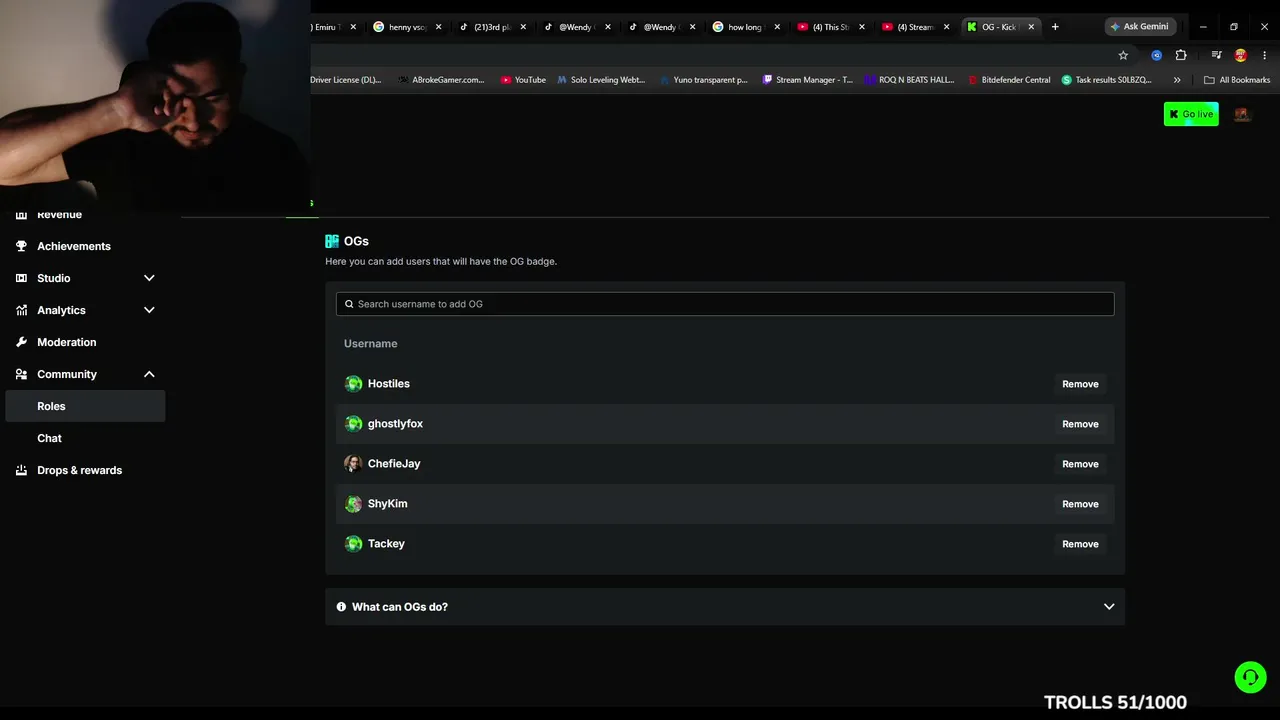Image resolution: width=1280 pixels, height=720 pixels.
Task: Open the All Bookmarks folder
Action: click(x=1237, y=80)
